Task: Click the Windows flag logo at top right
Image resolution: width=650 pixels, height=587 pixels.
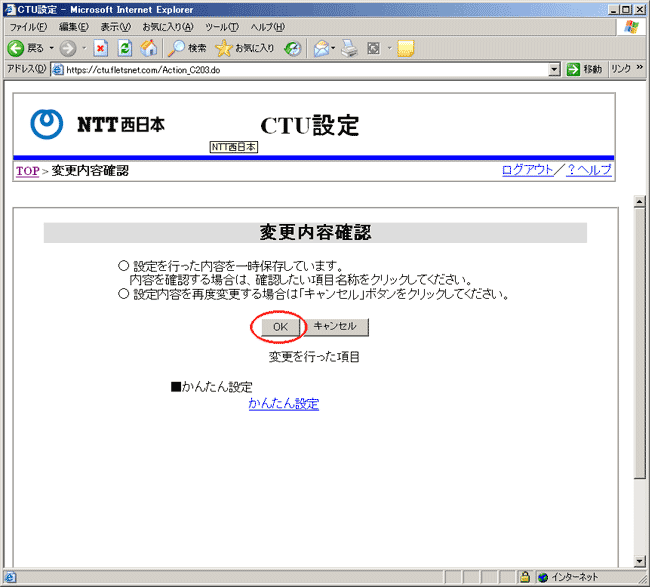Action: pyautogui.click(x=631, y=27)
